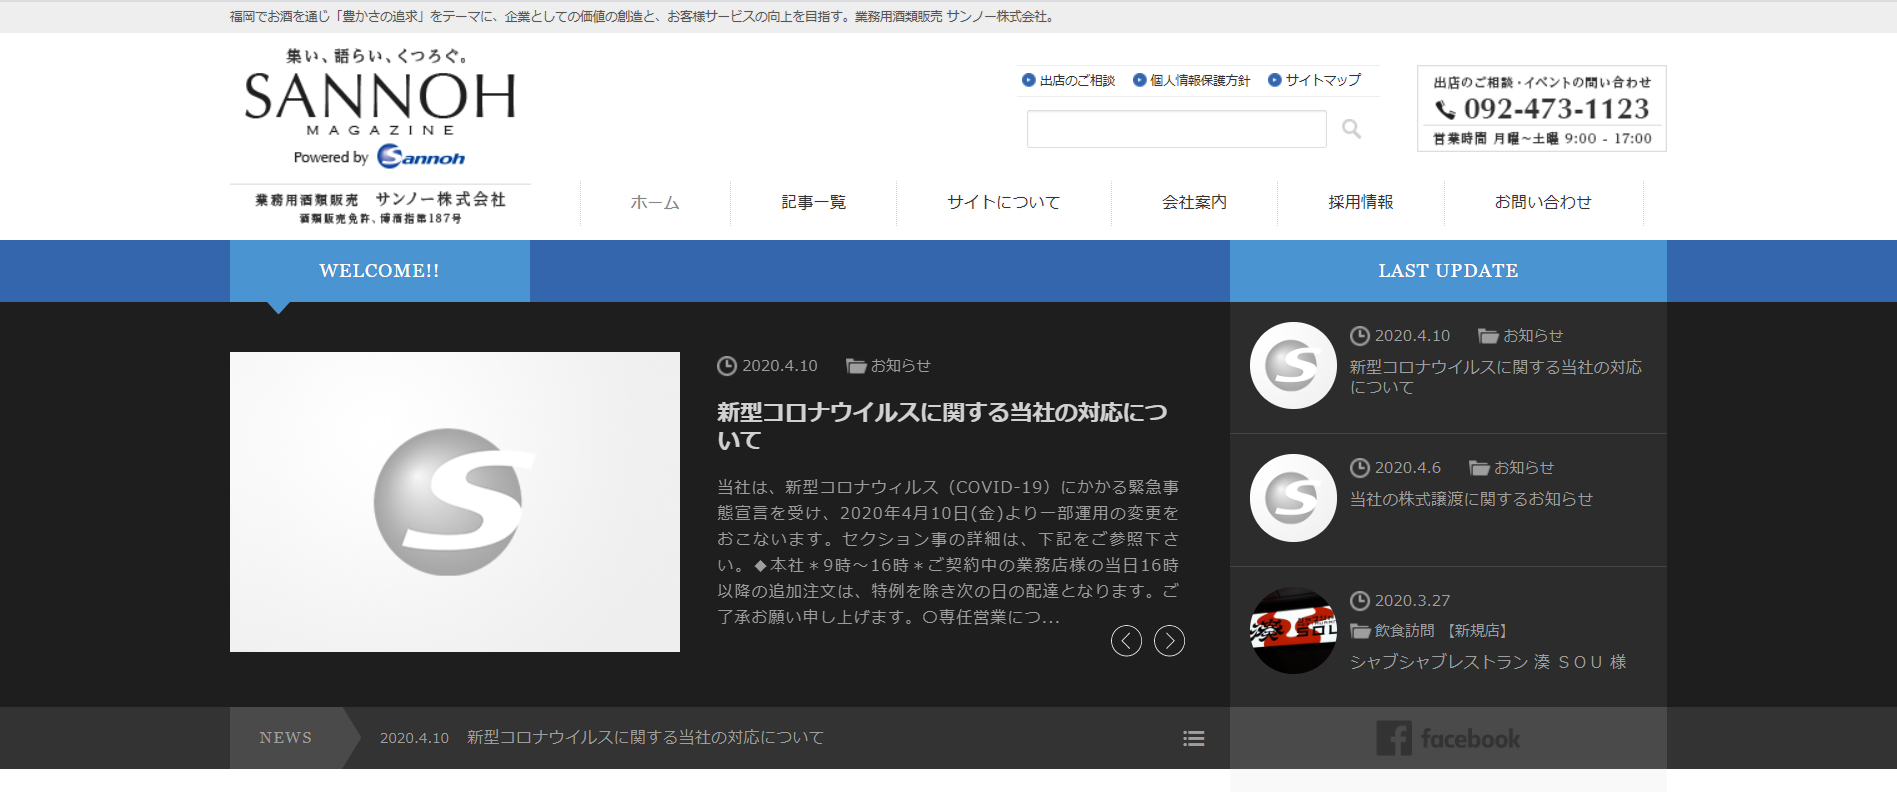
Task: Click the bullet icon beside 個人情報保護方針
Action: coord(1139,80)
